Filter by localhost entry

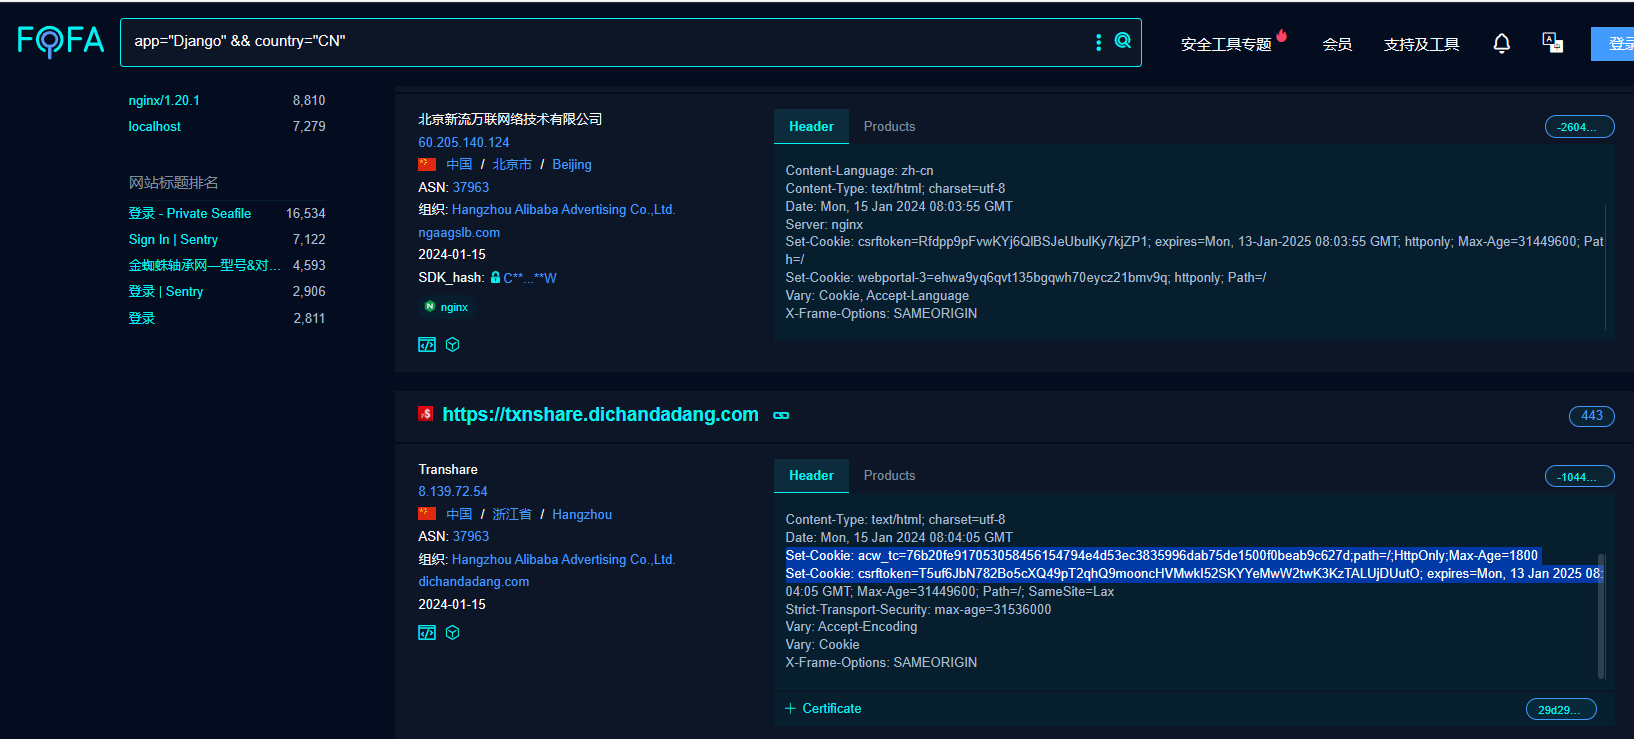[155, 126]
